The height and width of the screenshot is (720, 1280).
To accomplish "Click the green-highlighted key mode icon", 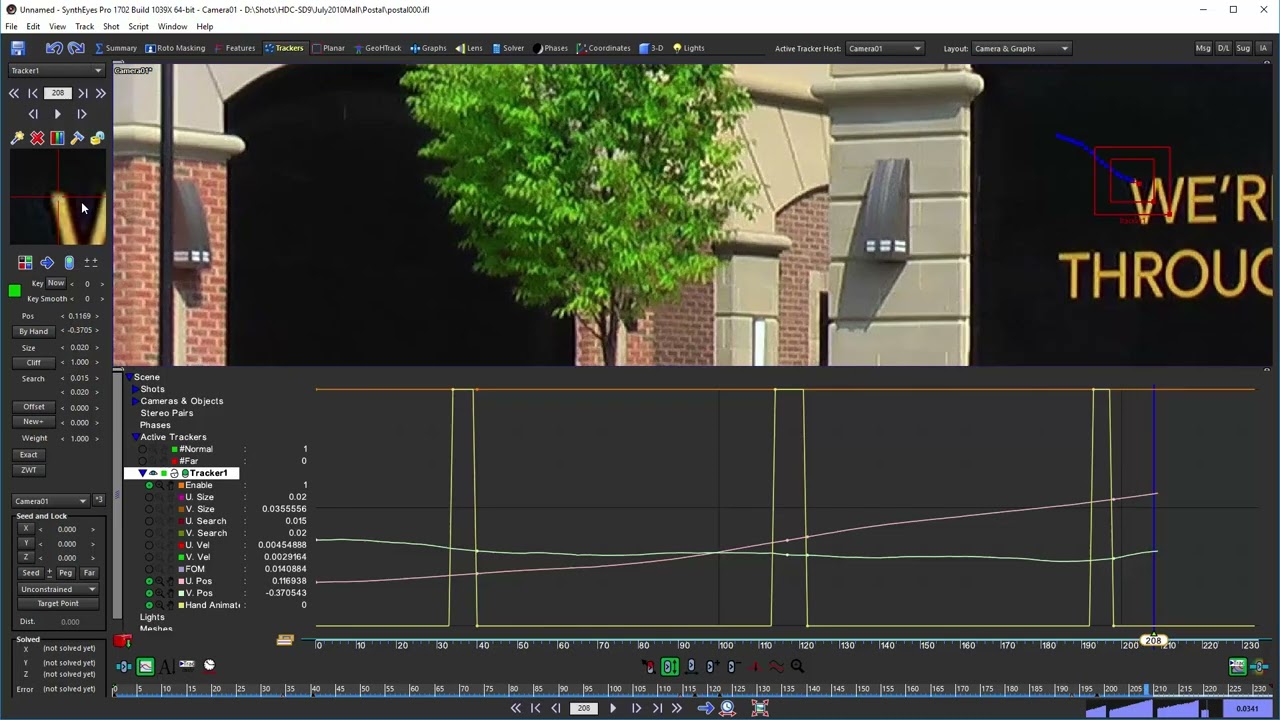I will click(670, 667).
